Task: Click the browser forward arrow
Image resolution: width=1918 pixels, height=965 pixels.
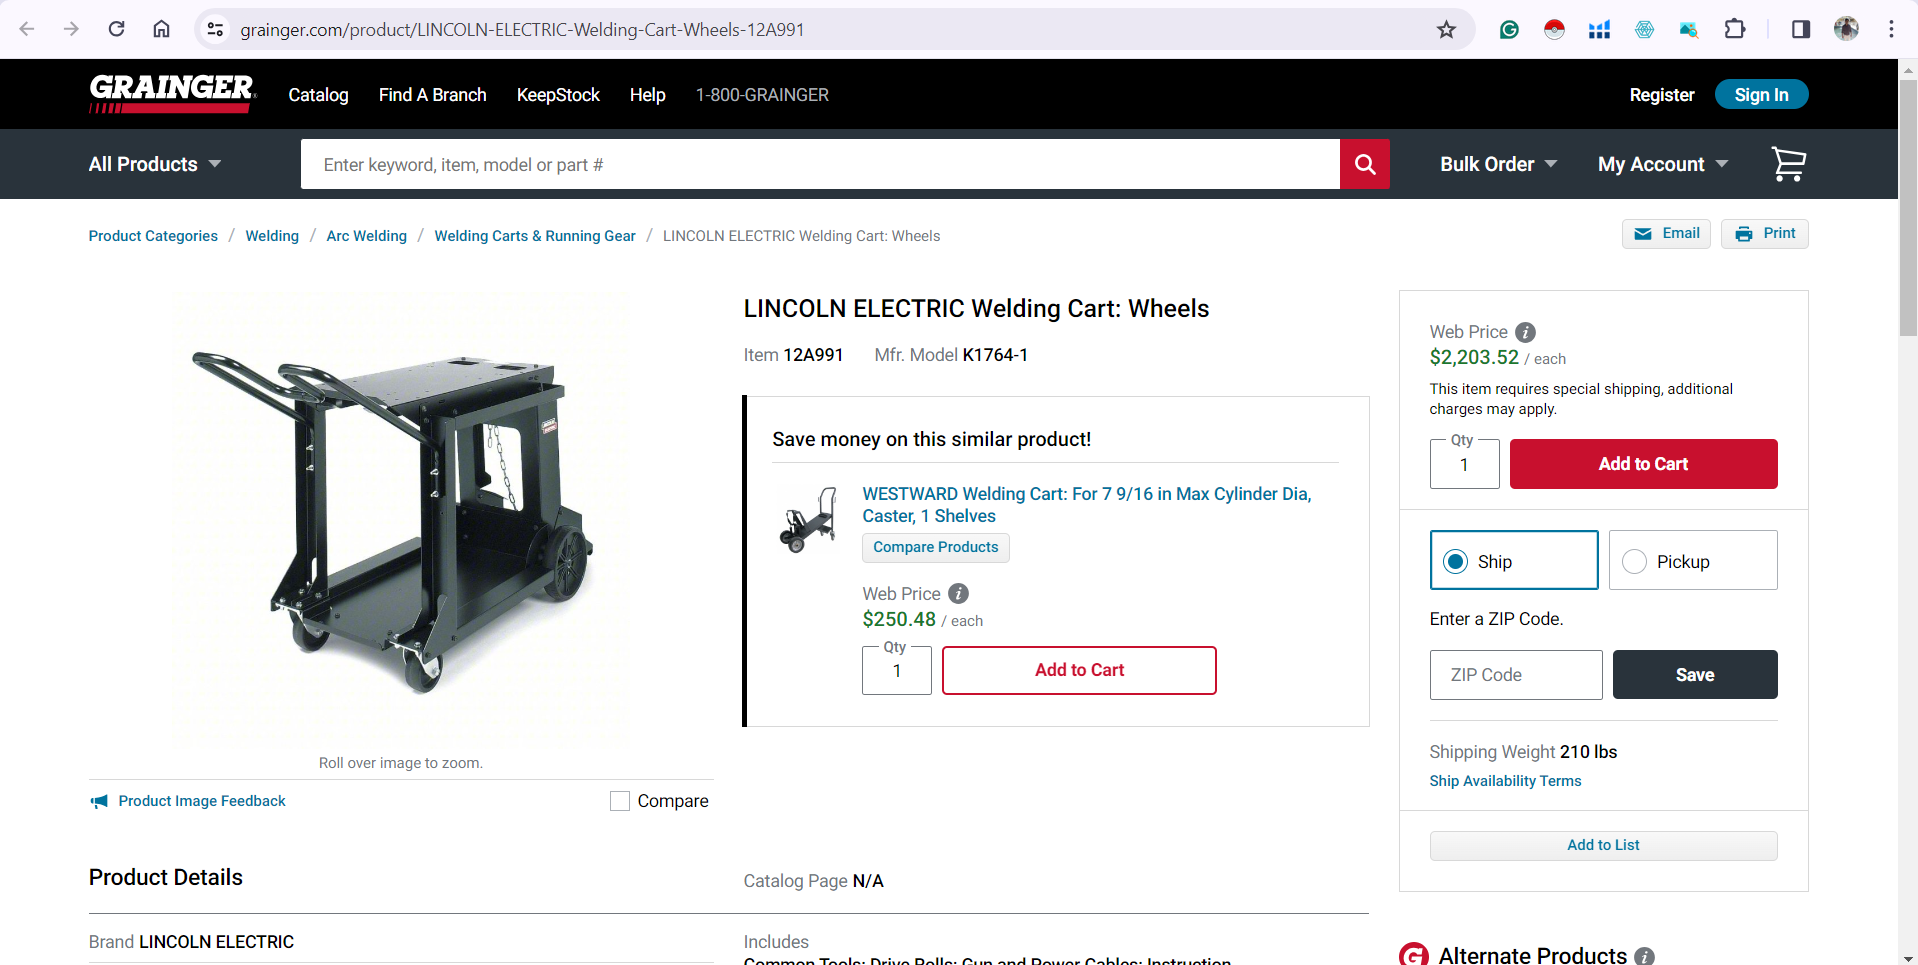Action: (71, 29)
